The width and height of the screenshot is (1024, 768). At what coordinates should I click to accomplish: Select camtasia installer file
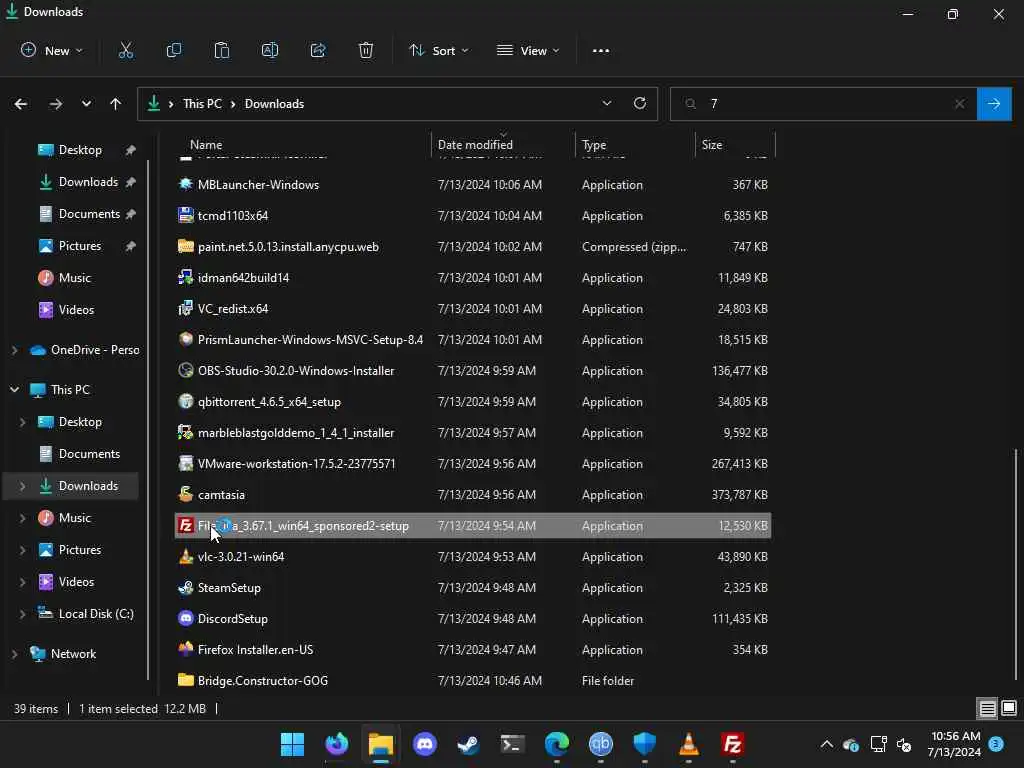click(x=473, y=495)
